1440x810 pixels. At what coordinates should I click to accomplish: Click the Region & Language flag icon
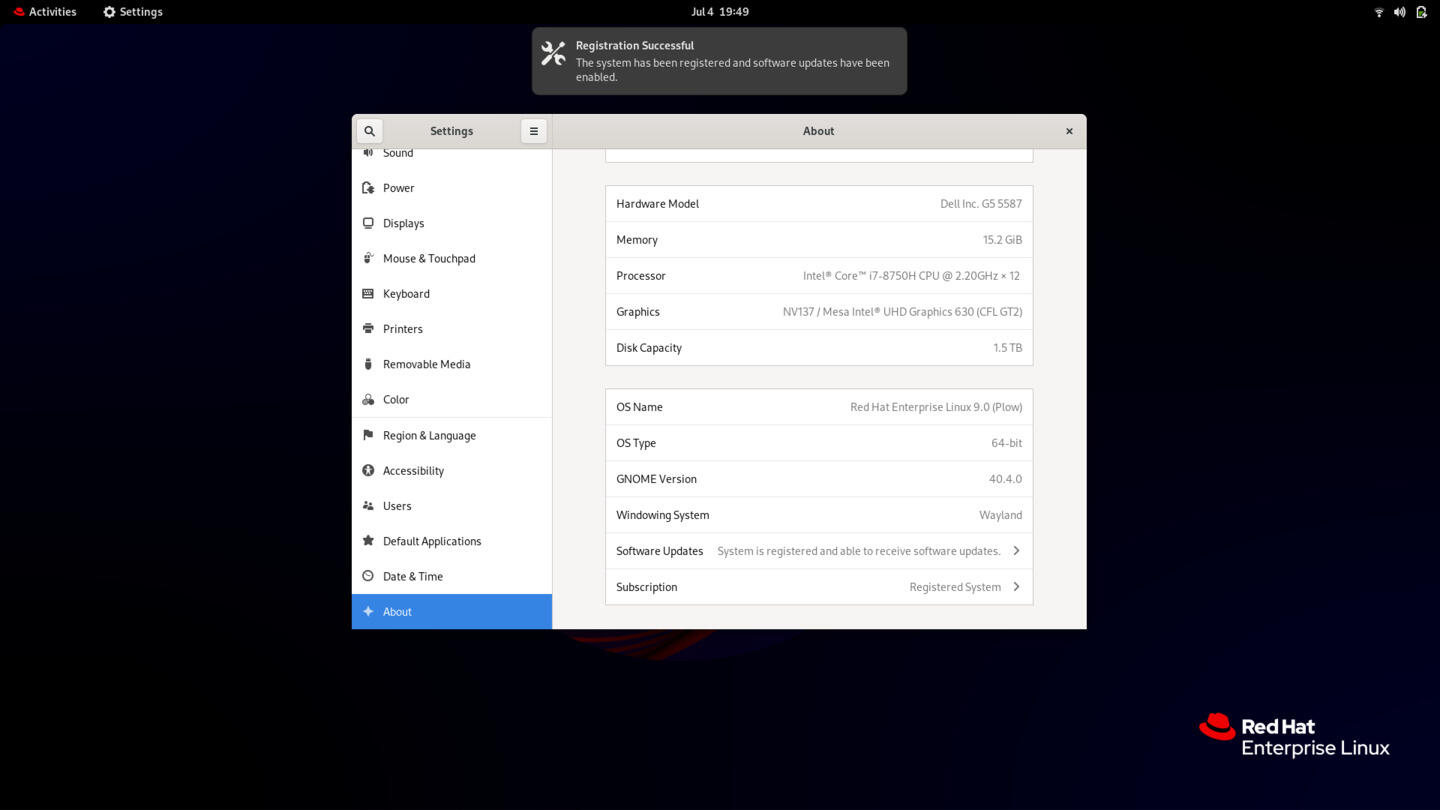pyautogui.click(x=368, y=435)
